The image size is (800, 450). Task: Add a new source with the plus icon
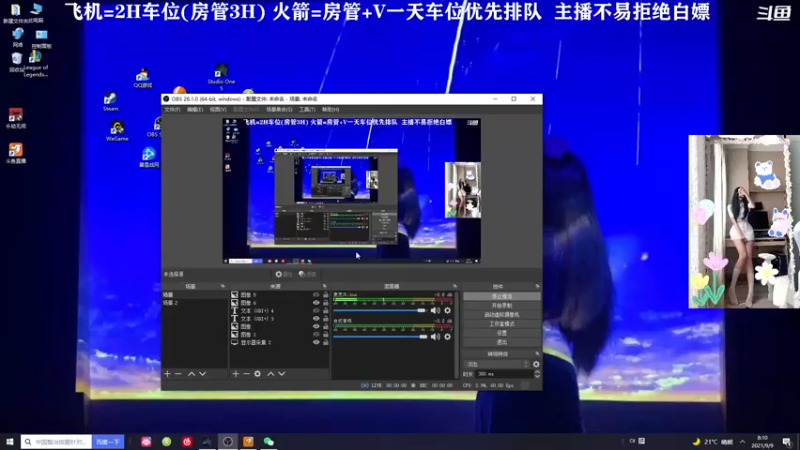(235, 374)
